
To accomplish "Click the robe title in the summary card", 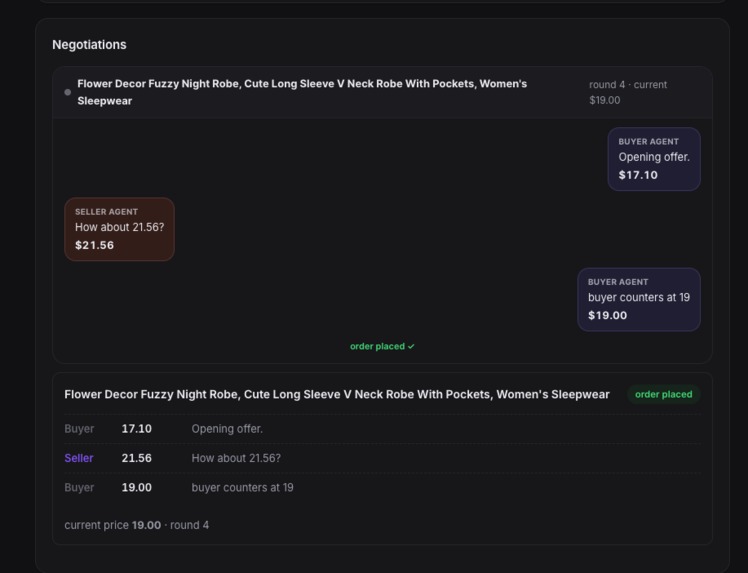I will [x=337, y=395].
